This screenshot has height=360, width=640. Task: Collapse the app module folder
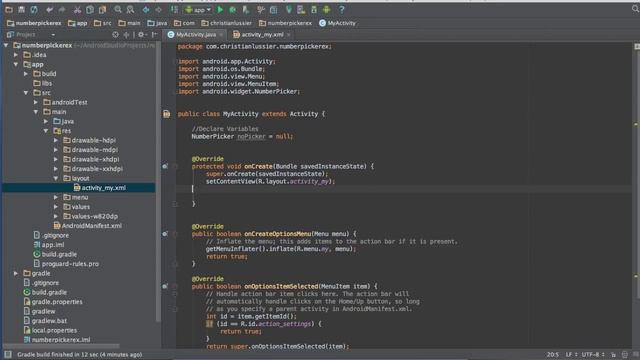[x=16, y=64]
